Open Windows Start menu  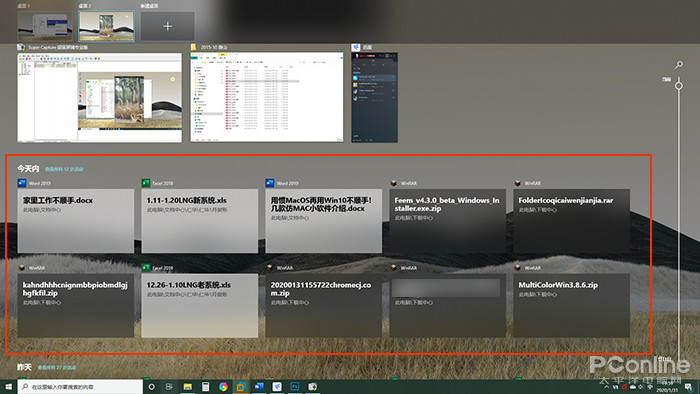pos(8,387)
